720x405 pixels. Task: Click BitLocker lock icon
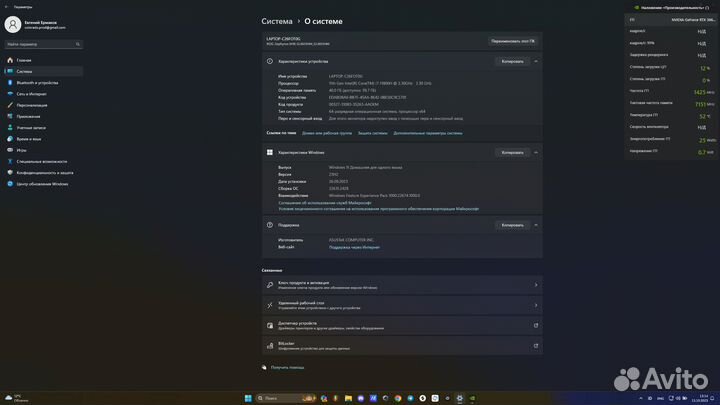pos(270,346)
